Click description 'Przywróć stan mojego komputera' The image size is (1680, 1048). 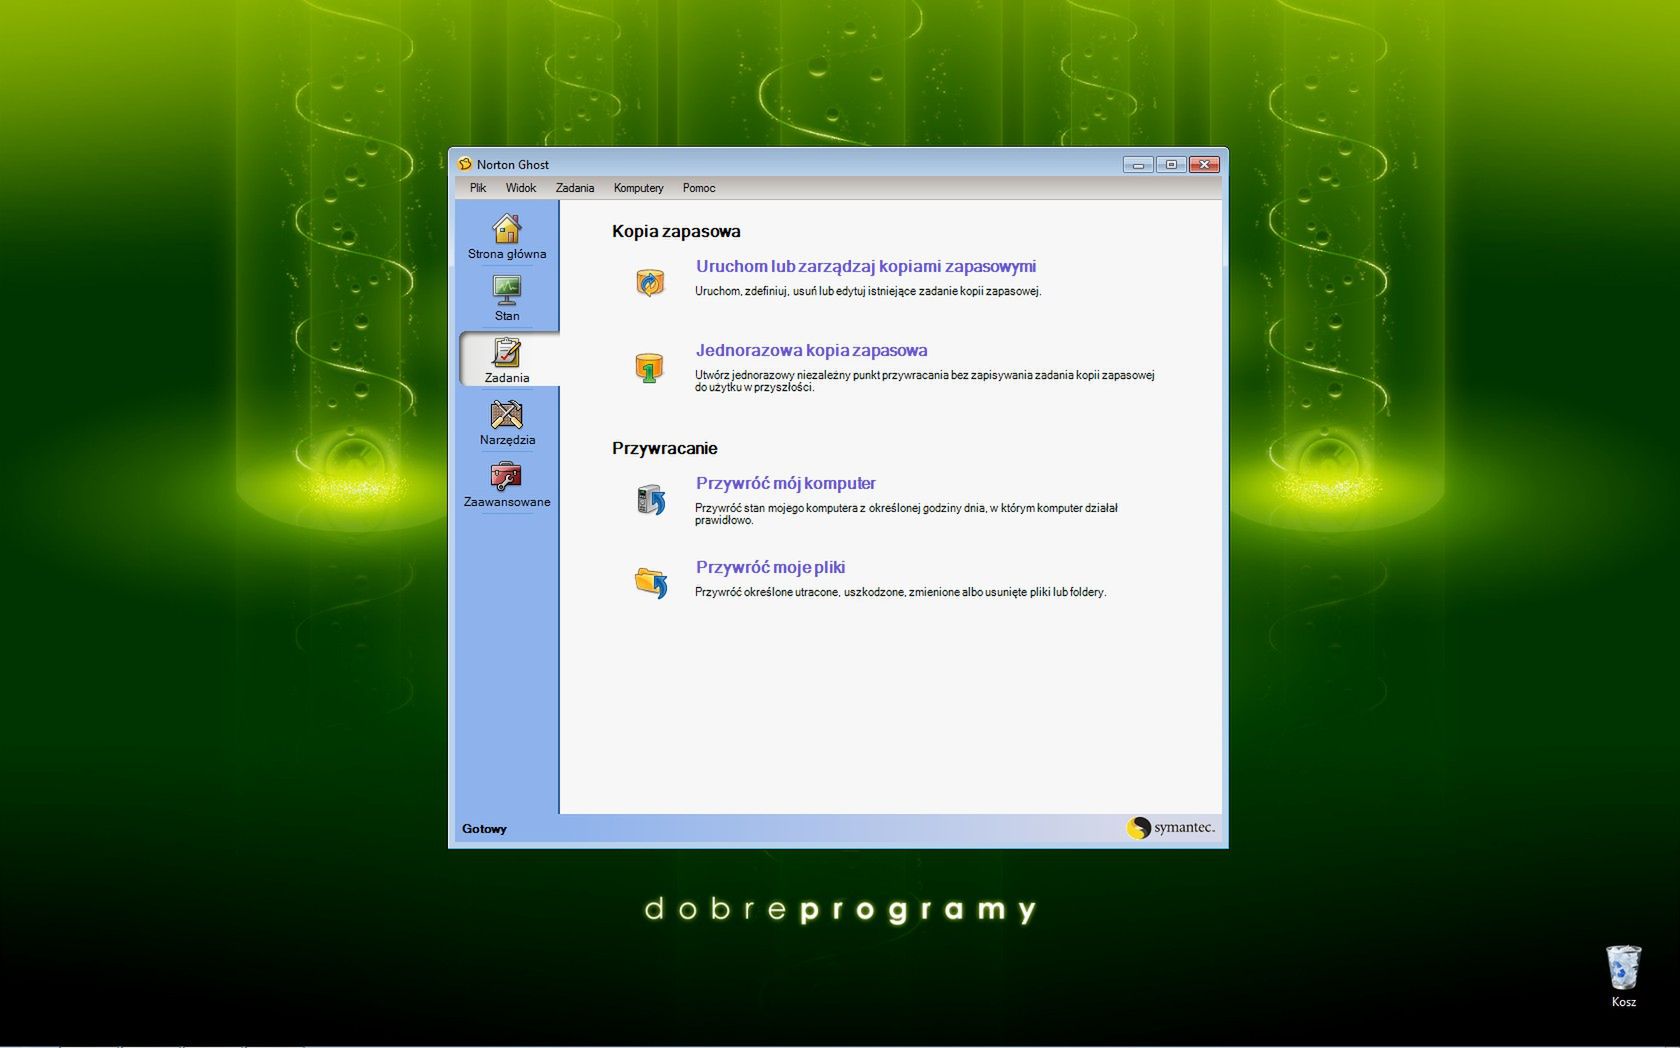[906, 514]
